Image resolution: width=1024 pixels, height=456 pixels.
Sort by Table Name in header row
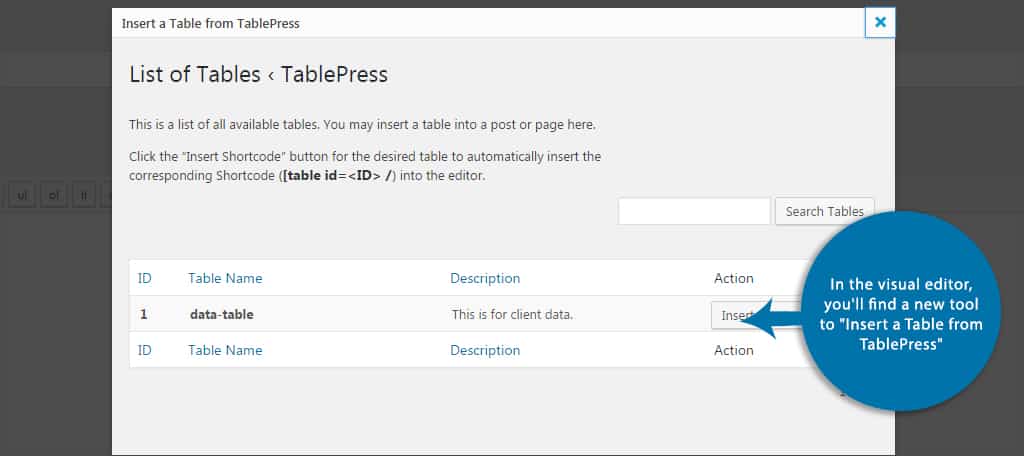click(x=225, y=278)
